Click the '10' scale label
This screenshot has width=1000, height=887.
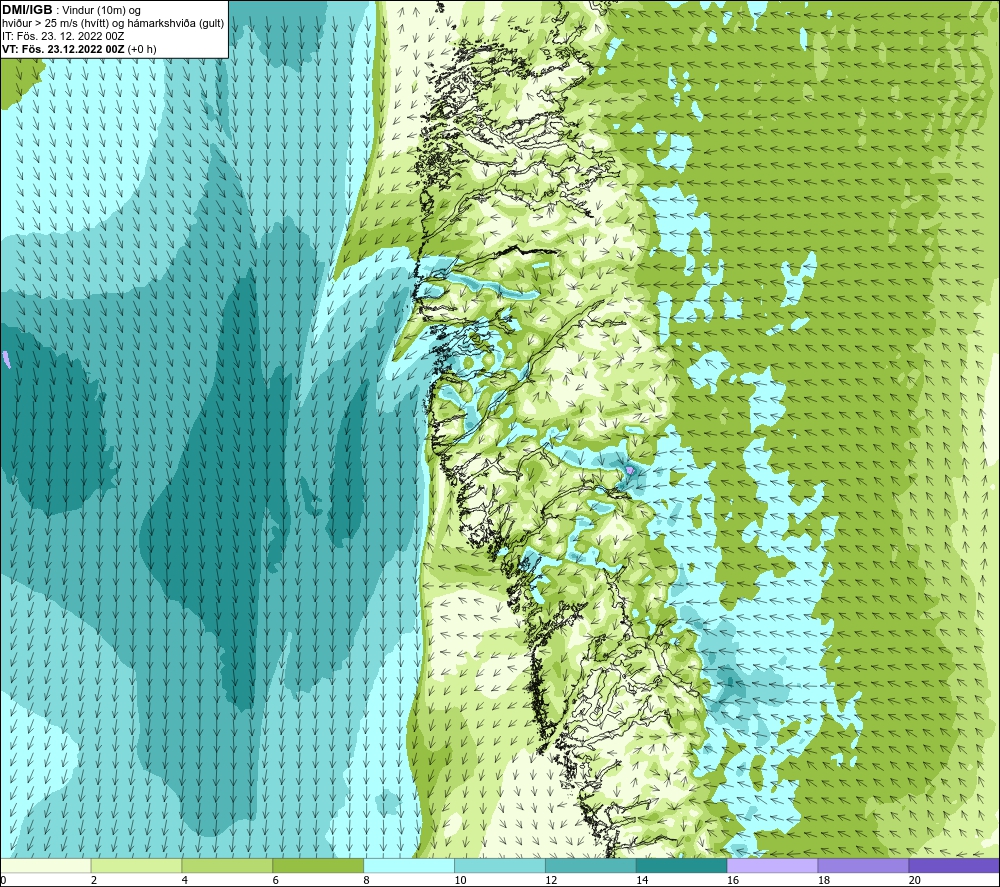(x=460, y=880)
